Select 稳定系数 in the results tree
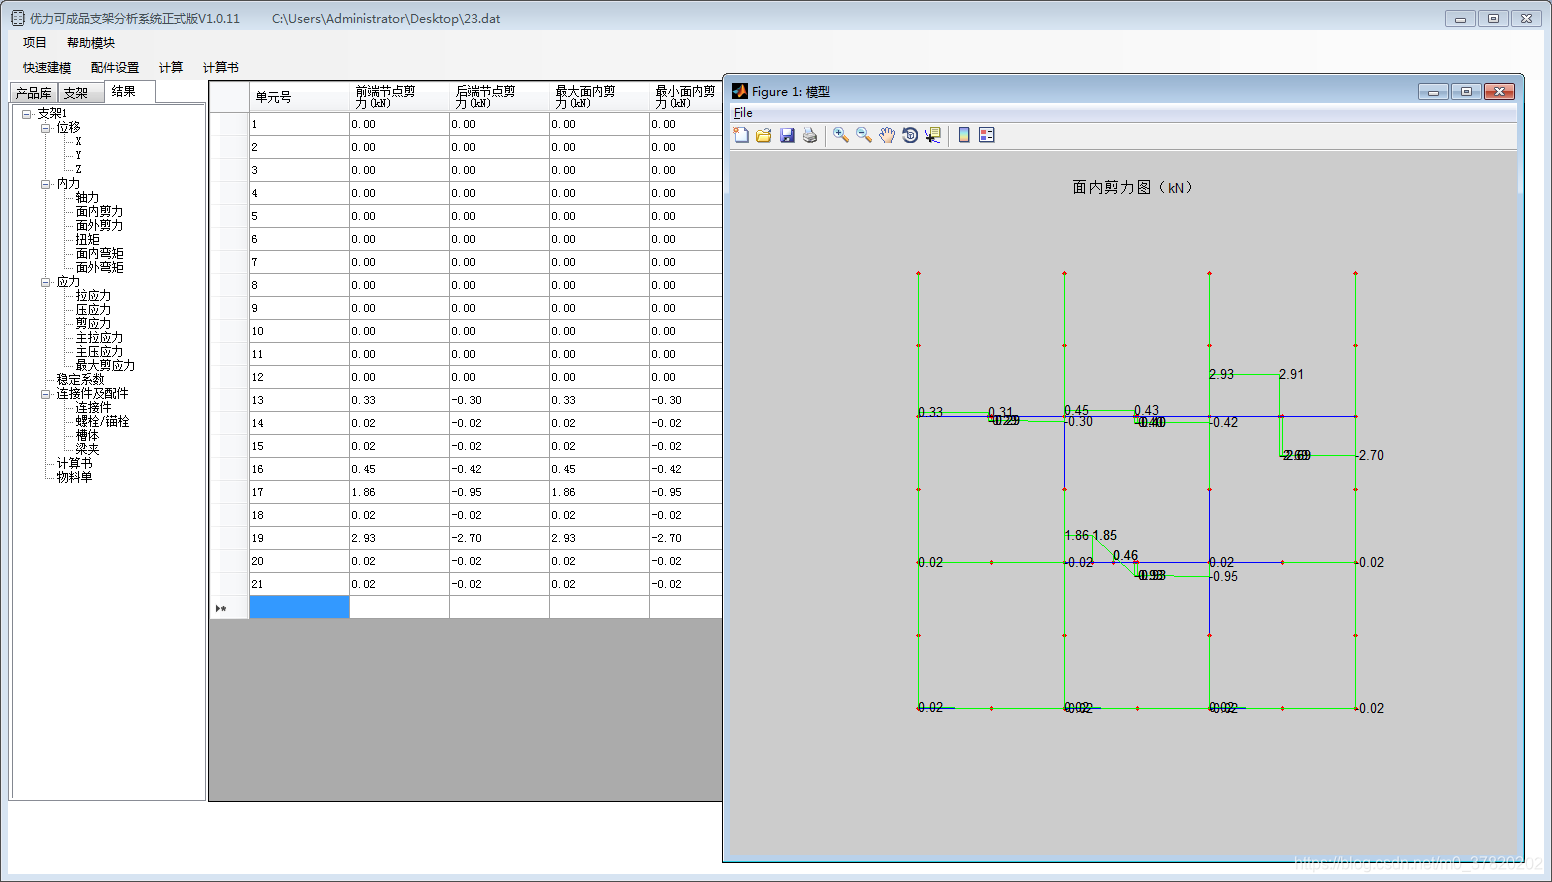Screen dimensions: 1552x882 point(80,380)
